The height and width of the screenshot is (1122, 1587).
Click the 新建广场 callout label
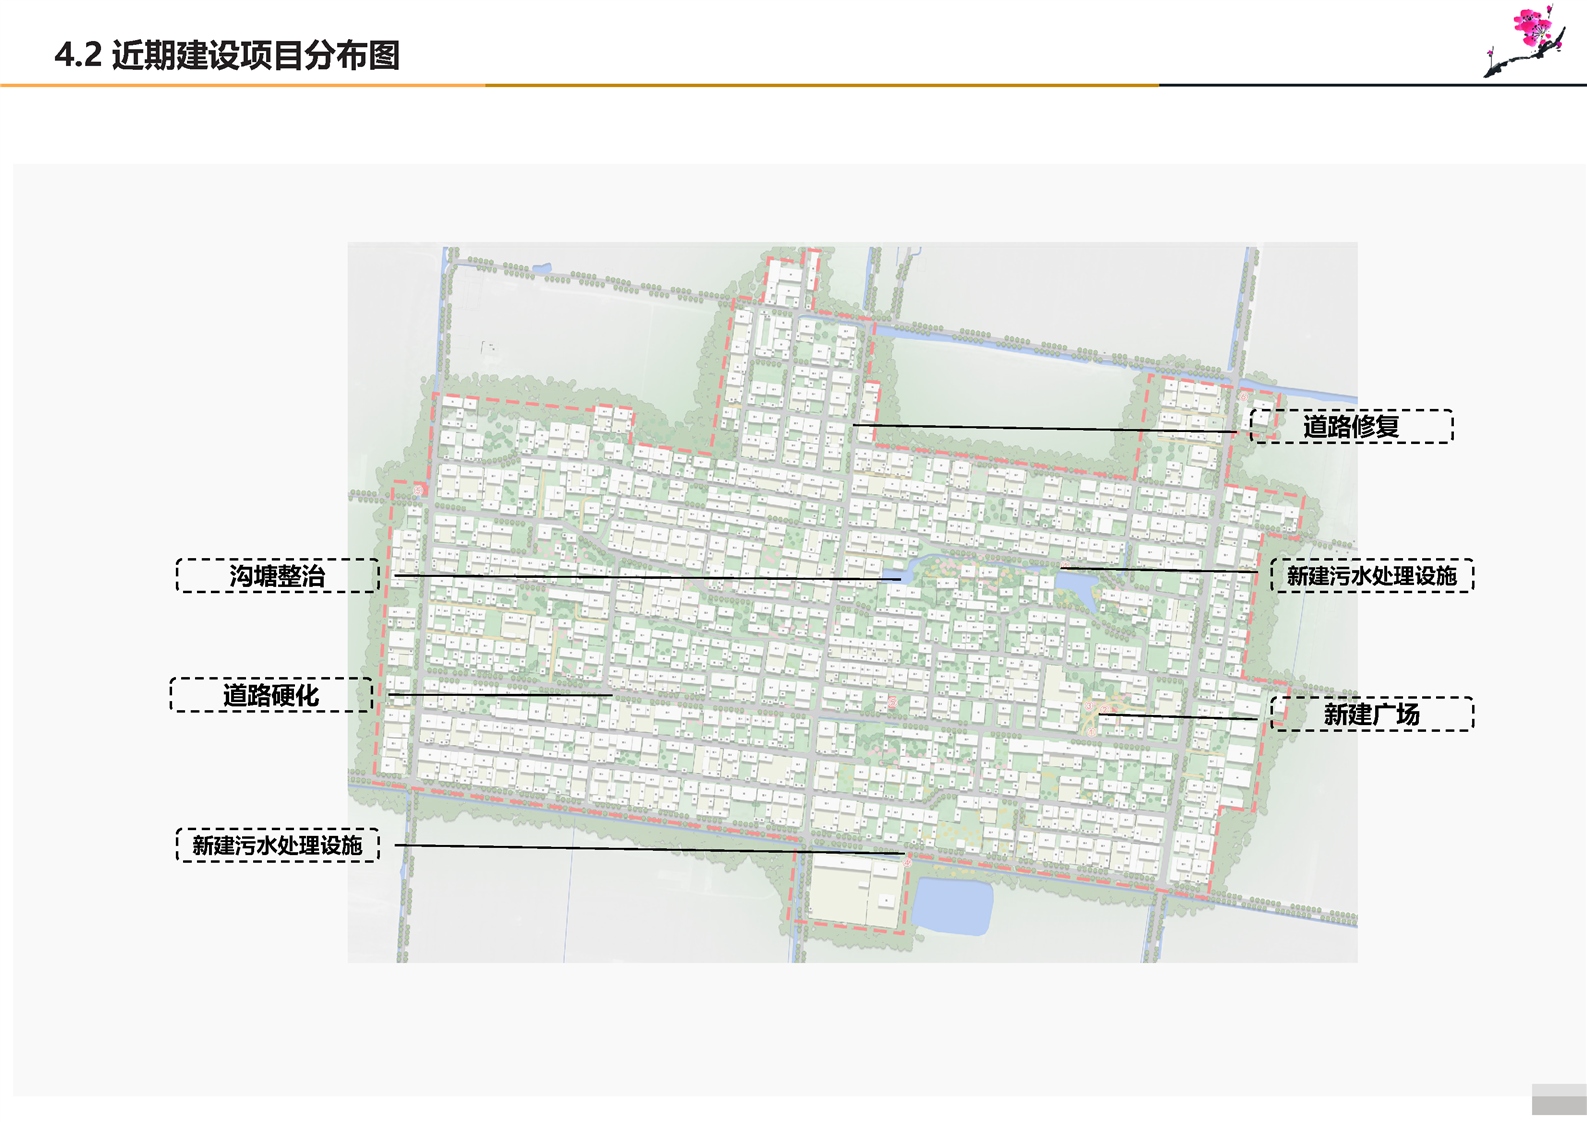(1371, 714)
